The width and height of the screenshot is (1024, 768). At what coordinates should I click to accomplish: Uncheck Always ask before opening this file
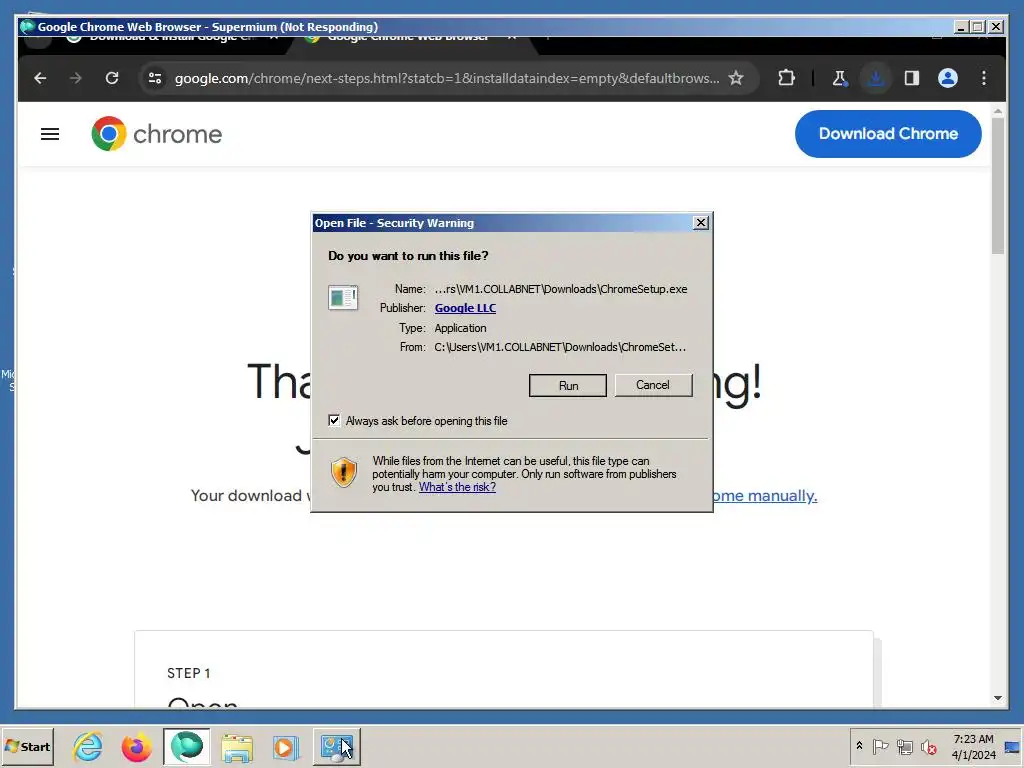click(334, 421)
